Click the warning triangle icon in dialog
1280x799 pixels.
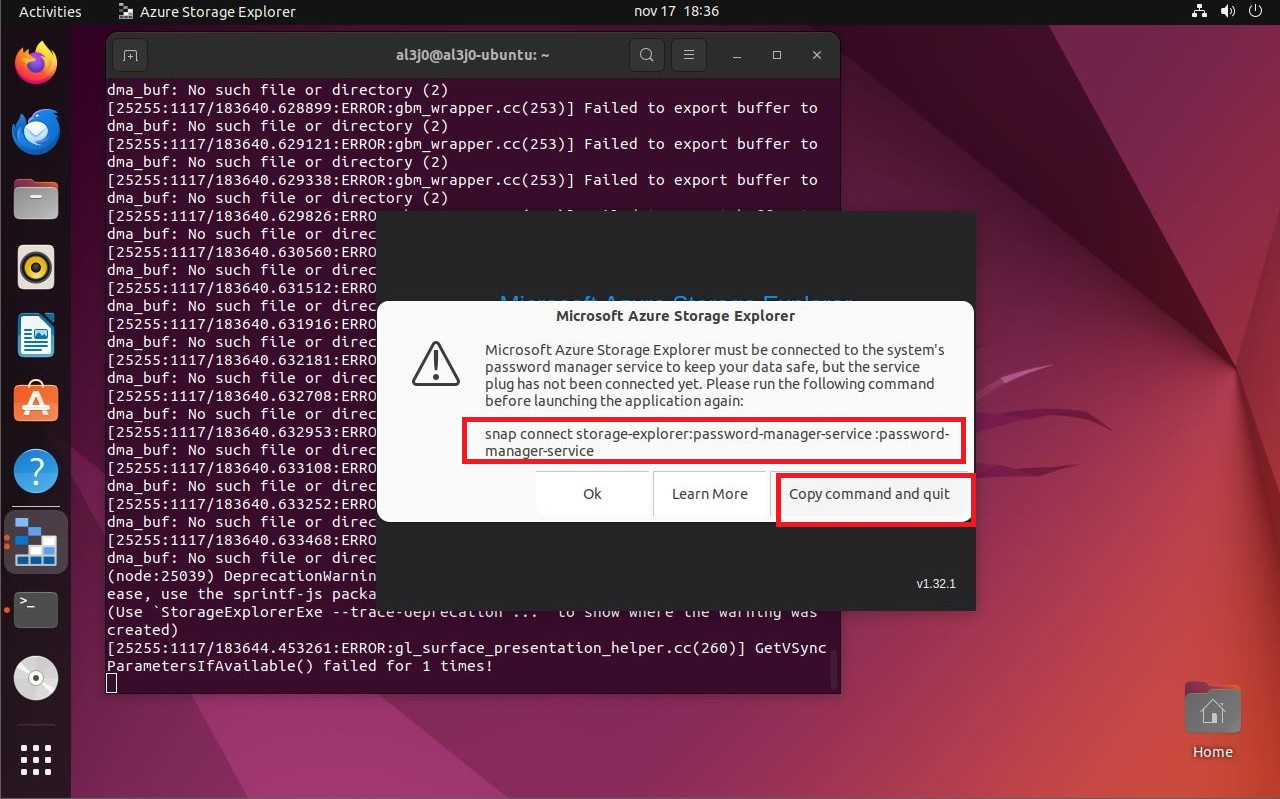pyautogui.click(x=436, y=363)
